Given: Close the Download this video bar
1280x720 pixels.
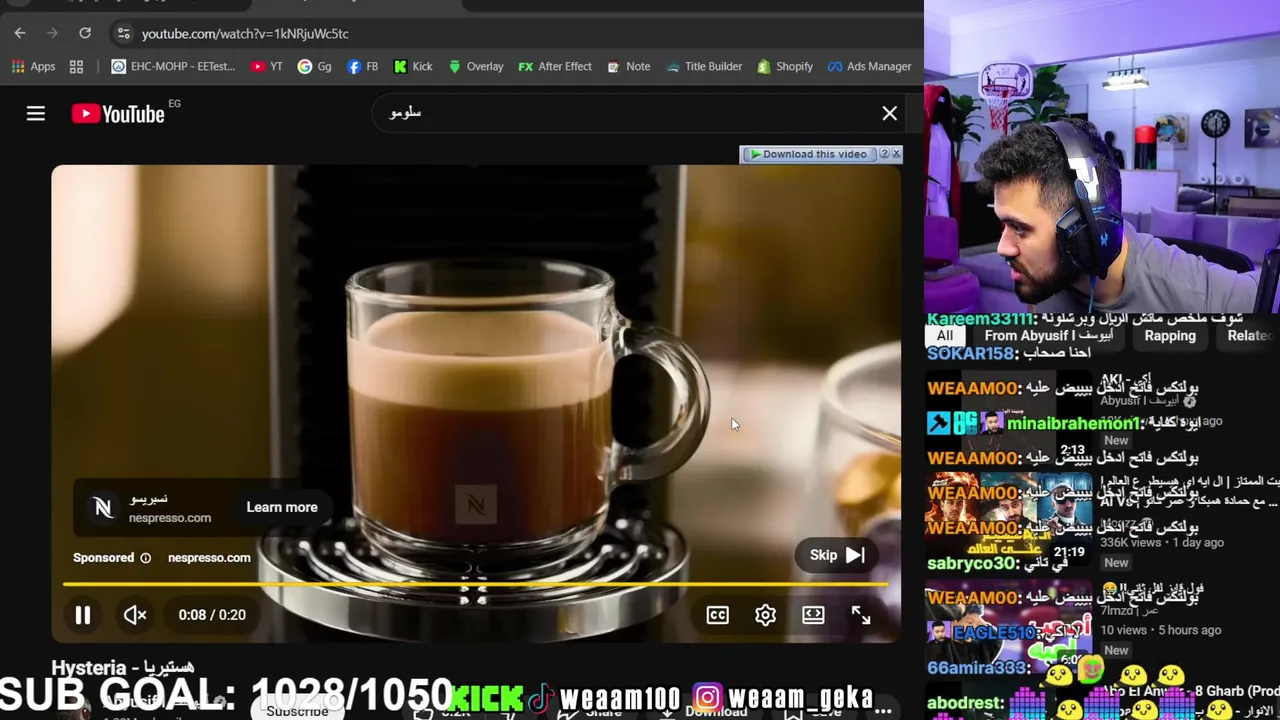Looking at the screenshot, I should click(x=896, y=154).
